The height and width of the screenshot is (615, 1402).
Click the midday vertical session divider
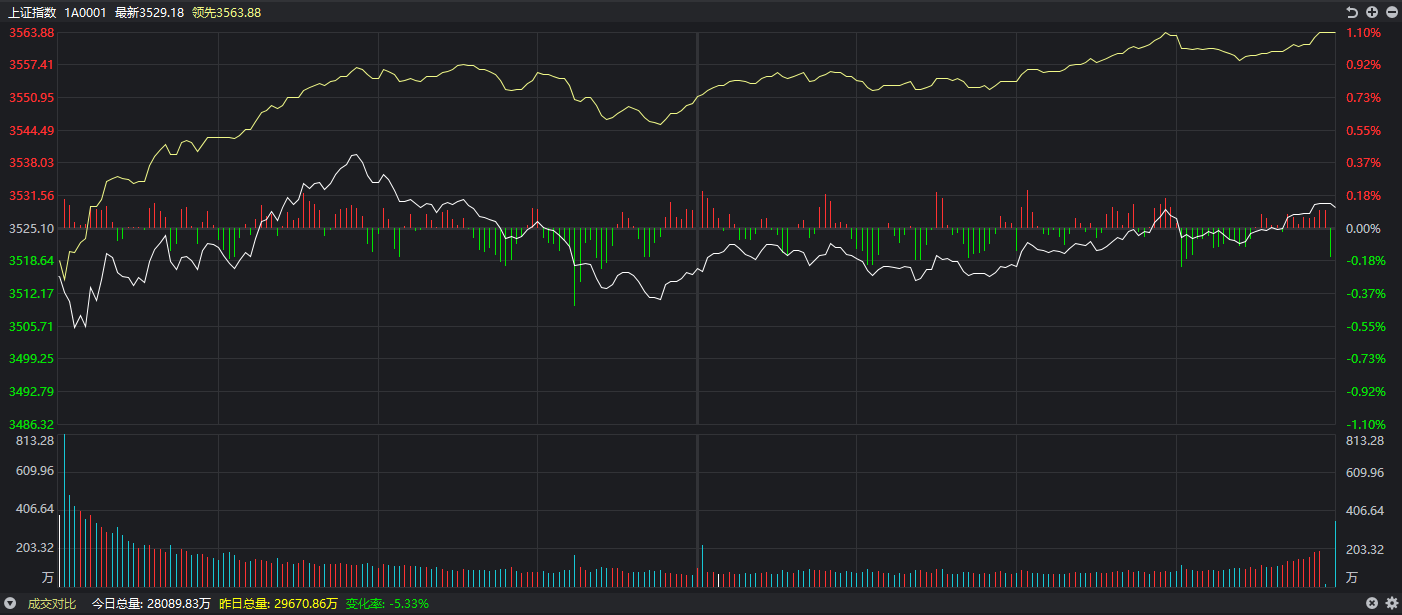(x=697, y=229)
